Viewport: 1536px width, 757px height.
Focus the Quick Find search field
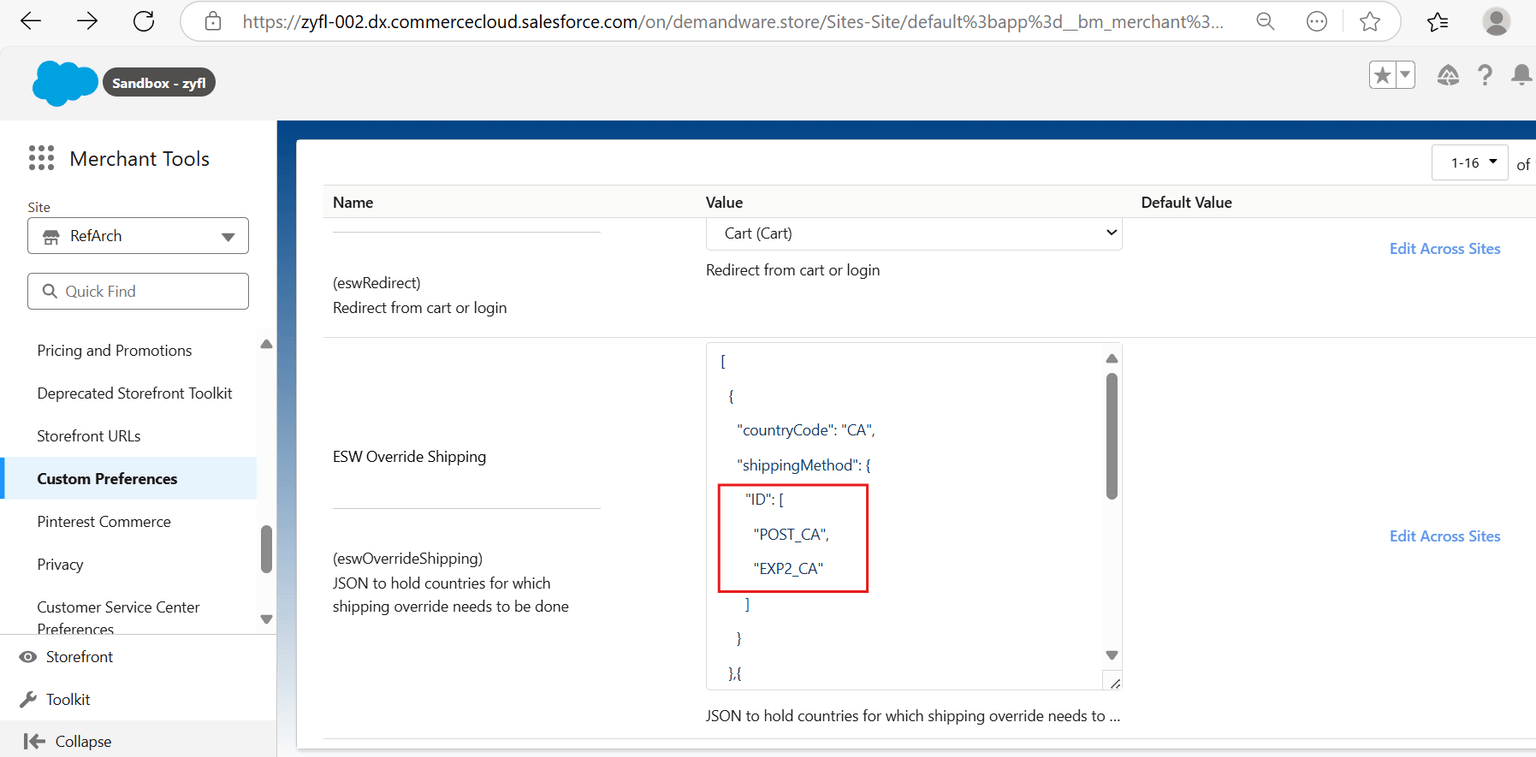(x=138, y=291)
